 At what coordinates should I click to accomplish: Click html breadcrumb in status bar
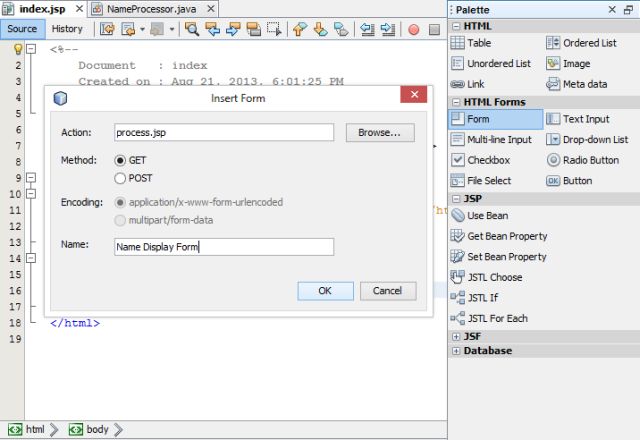(26, 430)
